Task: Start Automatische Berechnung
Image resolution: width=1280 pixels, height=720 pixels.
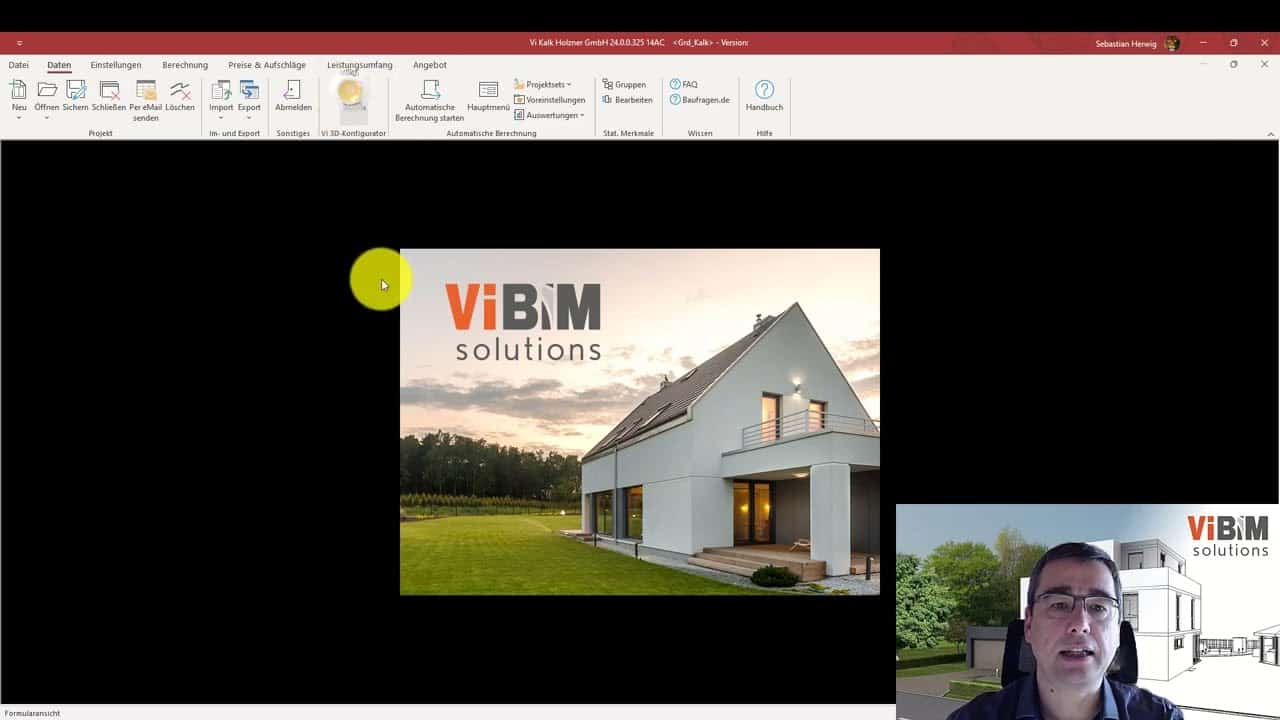Action: 430,101
